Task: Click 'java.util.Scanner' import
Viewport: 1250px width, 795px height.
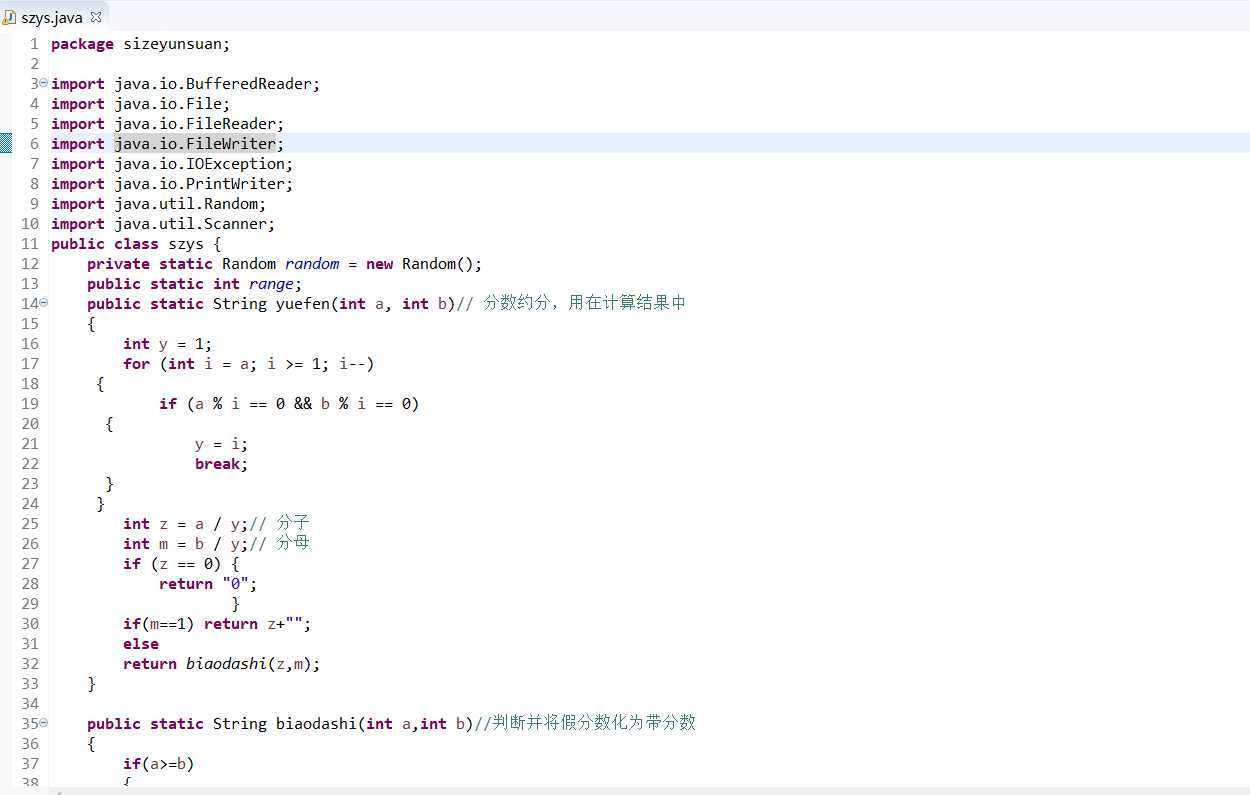Action: point(191,224)
